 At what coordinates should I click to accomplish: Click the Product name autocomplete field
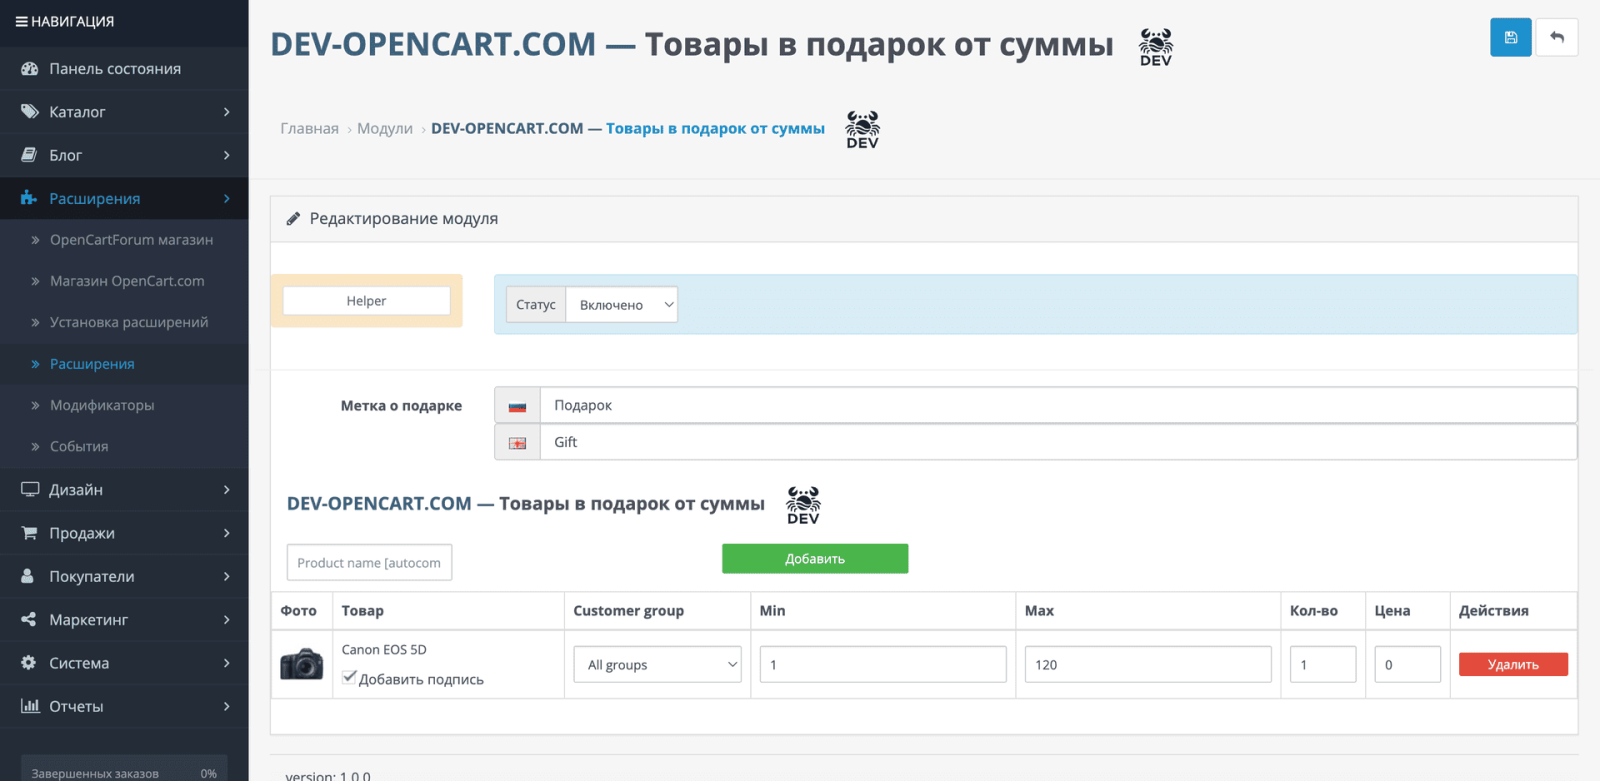pyautogui.click(x=369, y=563)
